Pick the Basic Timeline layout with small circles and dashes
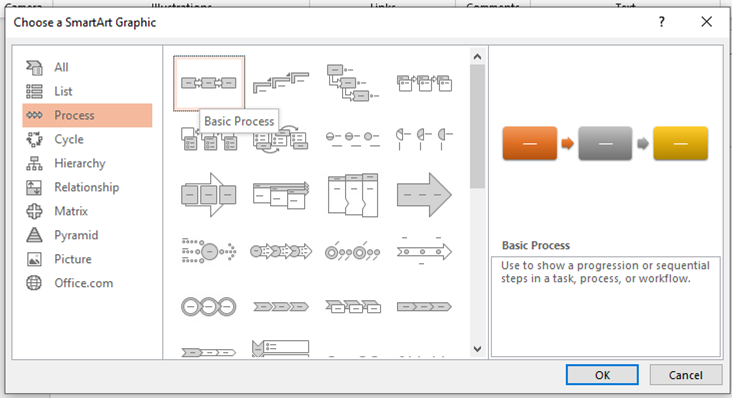The height and width of the screenshot is (398, 732). pos(352,139)
